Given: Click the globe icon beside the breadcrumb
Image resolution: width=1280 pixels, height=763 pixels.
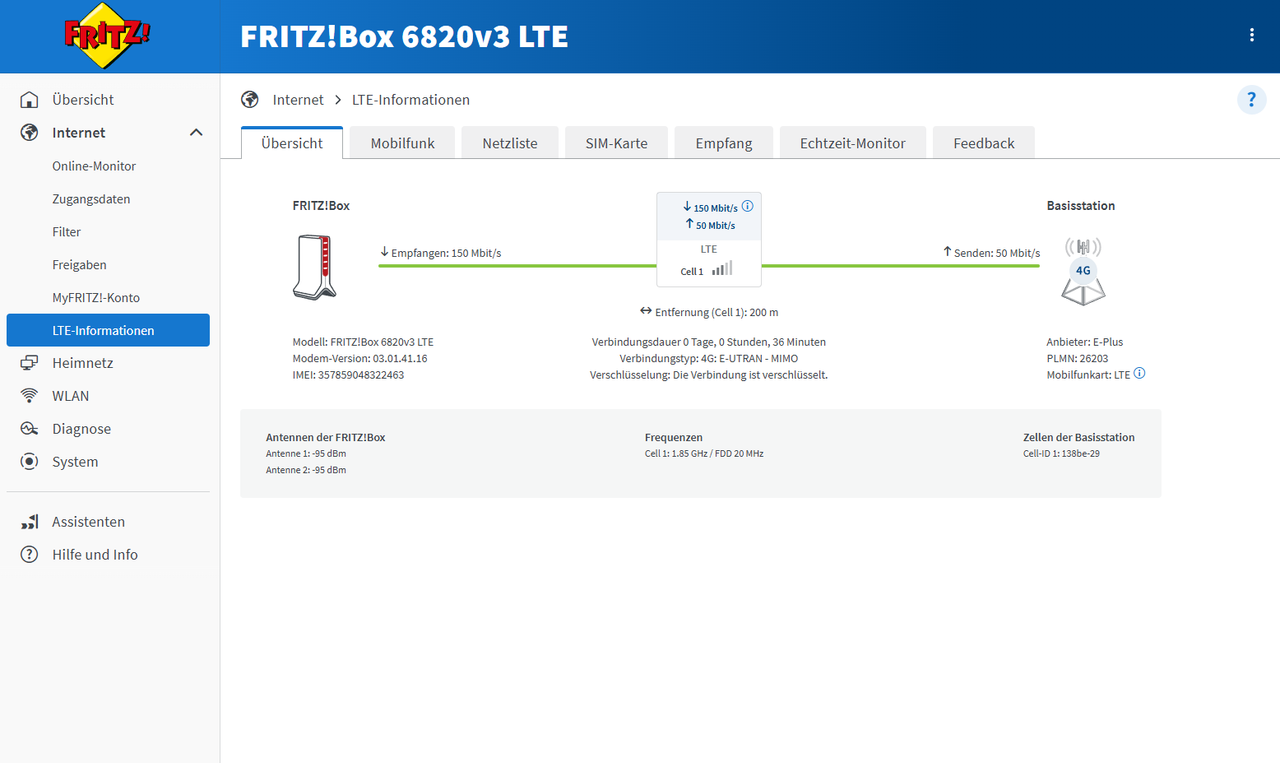Looking at the screenshot, I should [x=249, y=98].
